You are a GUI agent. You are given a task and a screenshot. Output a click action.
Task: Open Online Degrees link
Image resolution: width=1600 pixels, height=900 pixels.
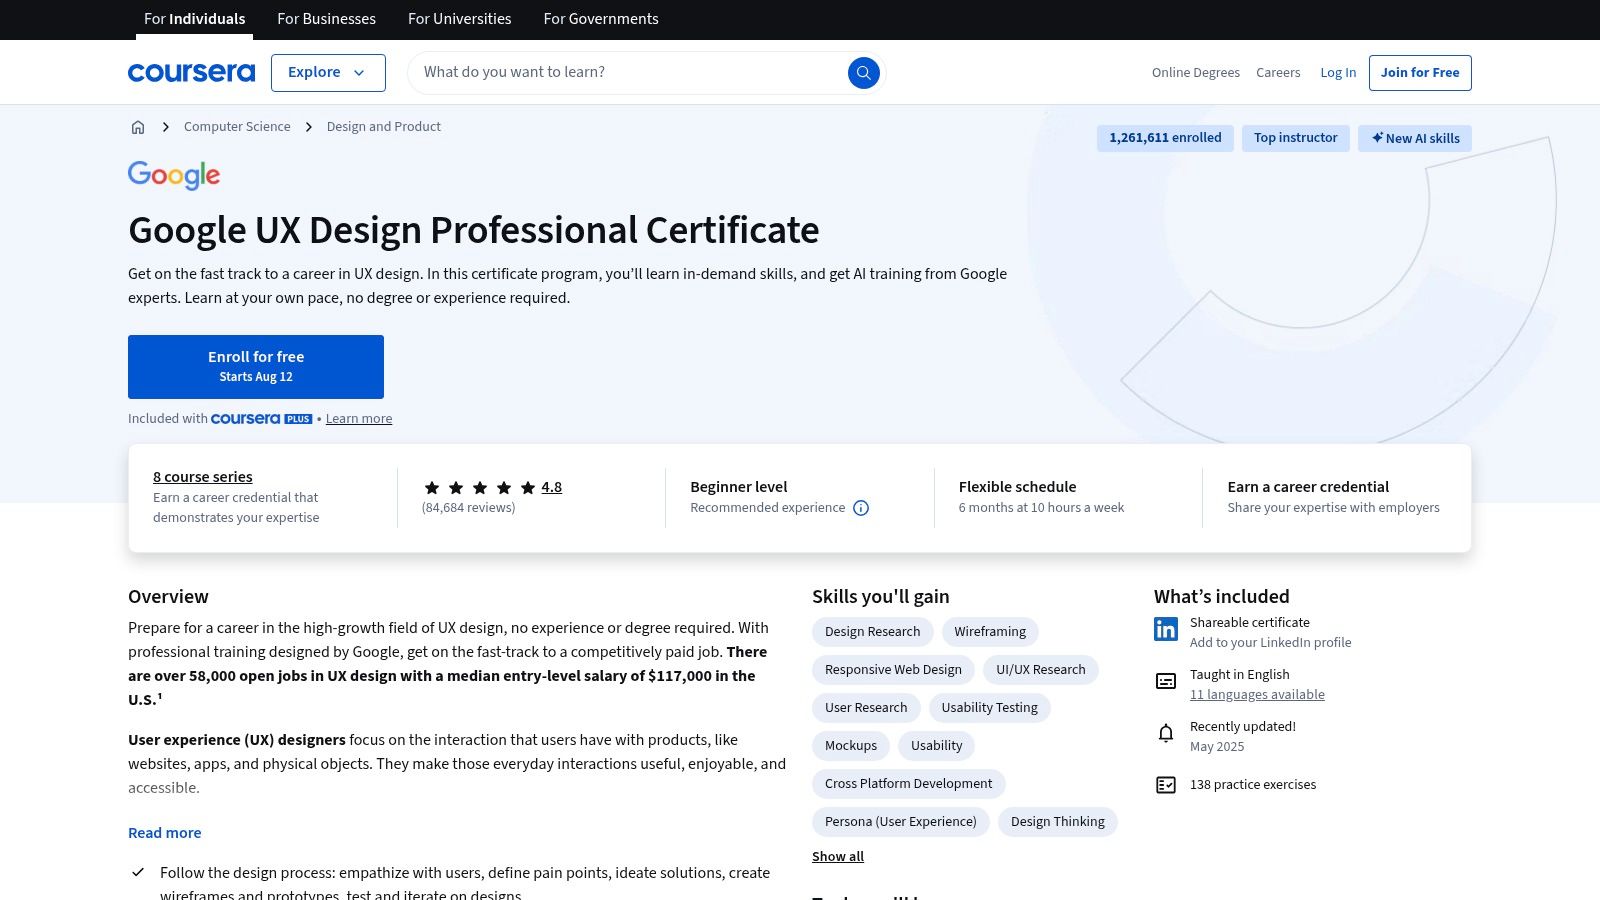[1195, 72]
